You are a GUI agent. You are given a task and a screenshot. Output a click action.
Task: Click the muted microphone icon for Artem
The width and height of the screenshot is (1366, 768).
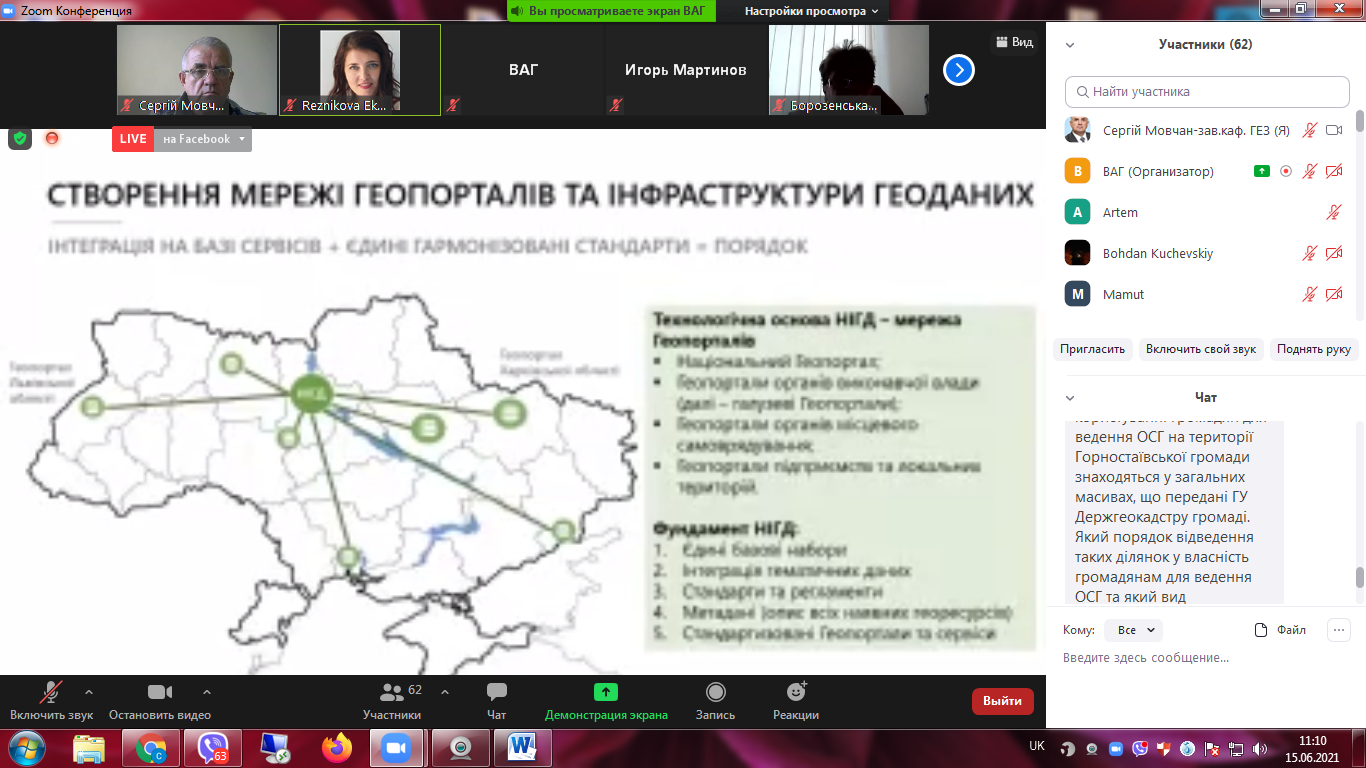pos(1334,212)
